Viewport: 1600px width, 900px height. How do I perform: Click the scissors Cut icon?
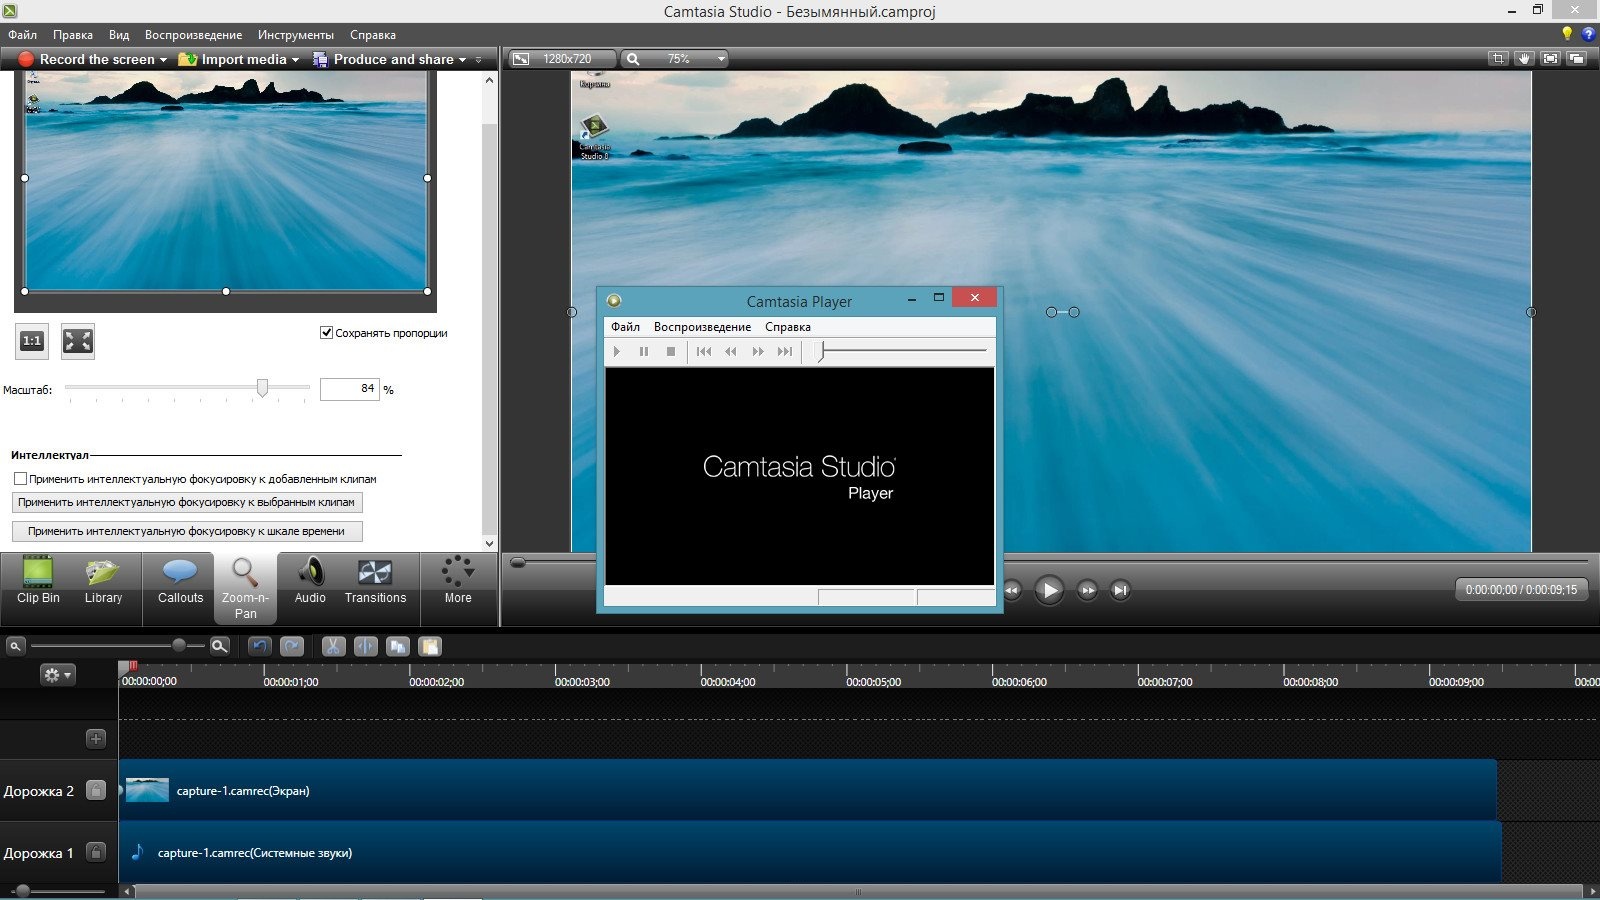click(333, 646)
